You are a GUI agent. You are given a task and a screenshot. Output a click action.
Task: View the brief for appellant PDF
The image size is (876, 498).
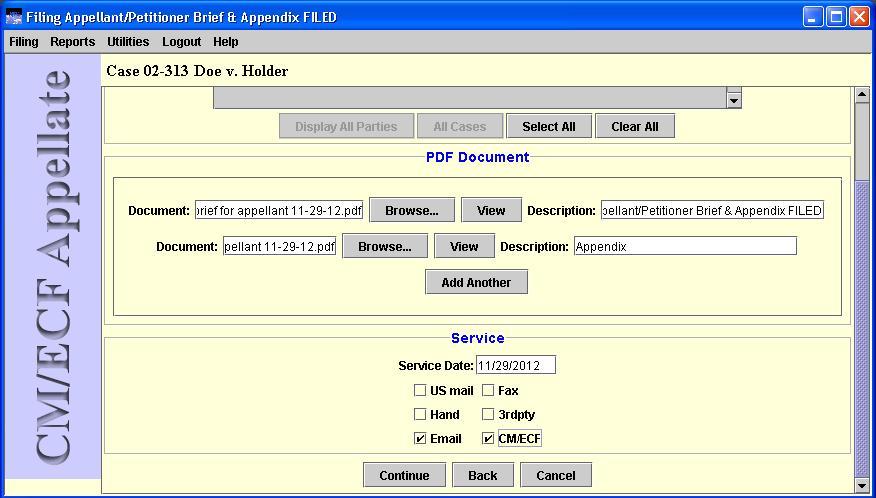491,210
